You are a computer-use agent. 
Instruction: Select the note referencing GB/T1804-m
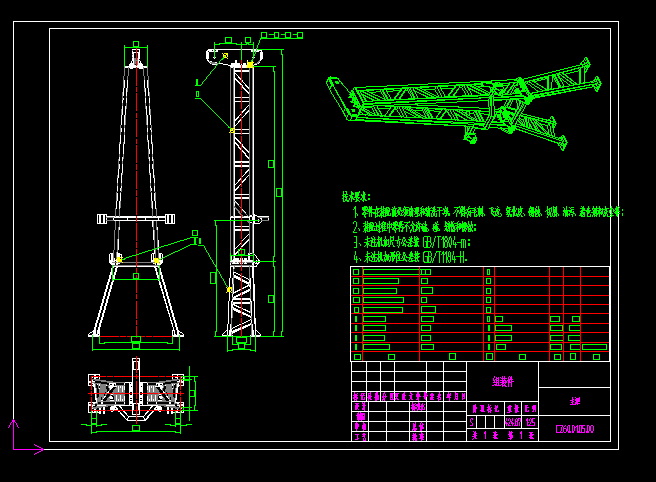pos(412,242)
